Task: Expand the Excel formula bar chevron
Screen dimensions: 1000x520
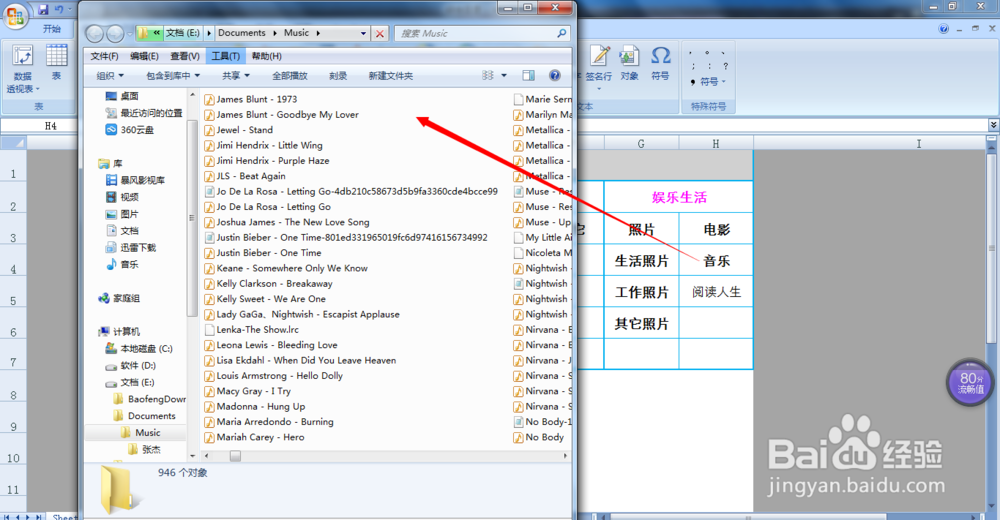Action: 993,125
